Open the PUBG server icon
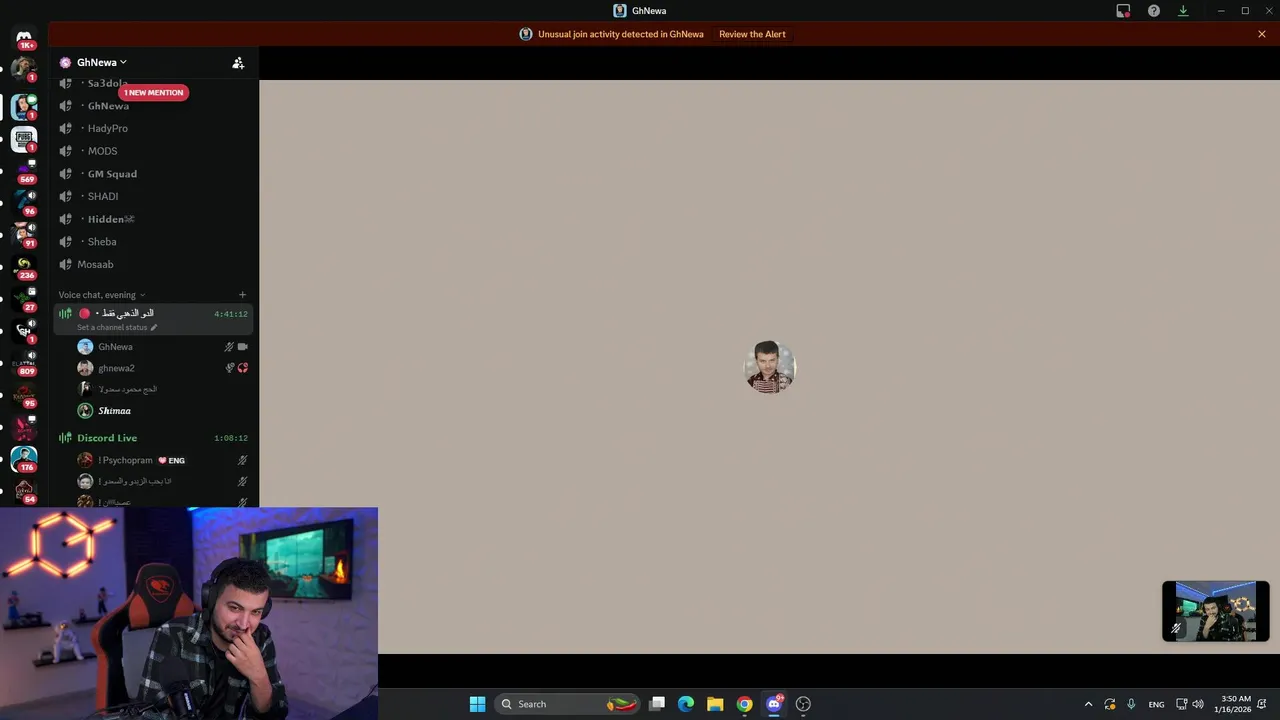The image size is (1280, 720). [x=24, y=139]
